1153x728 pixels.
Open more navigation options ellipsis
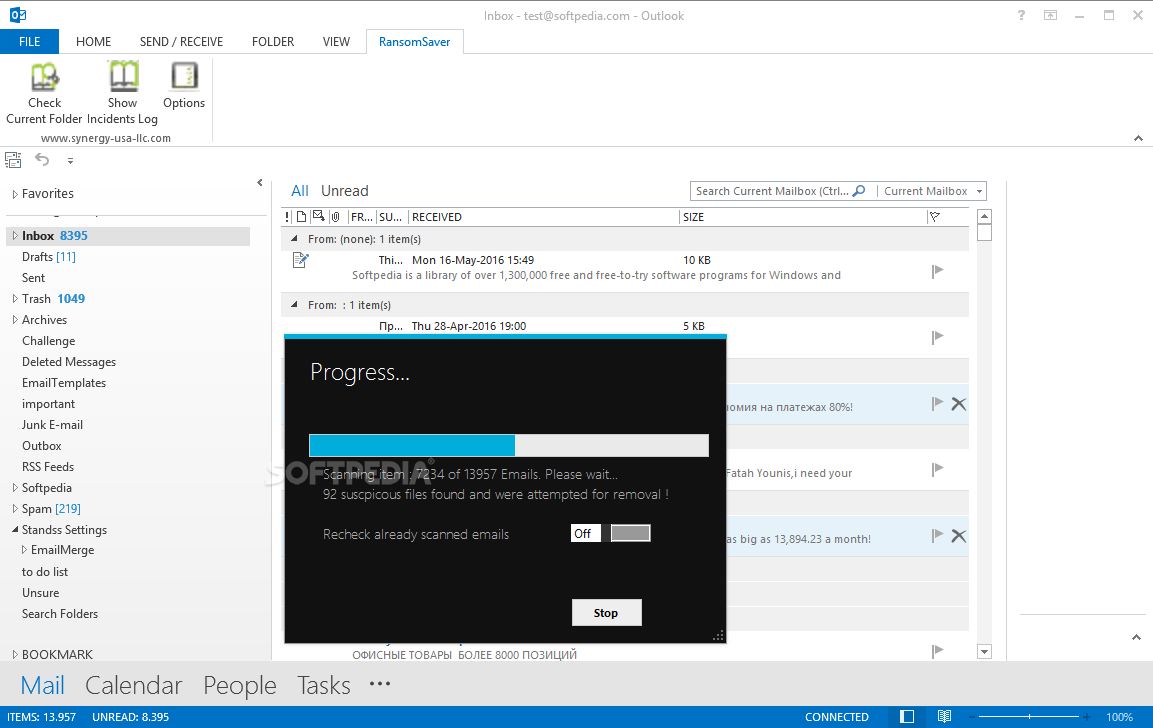(380, 684)
